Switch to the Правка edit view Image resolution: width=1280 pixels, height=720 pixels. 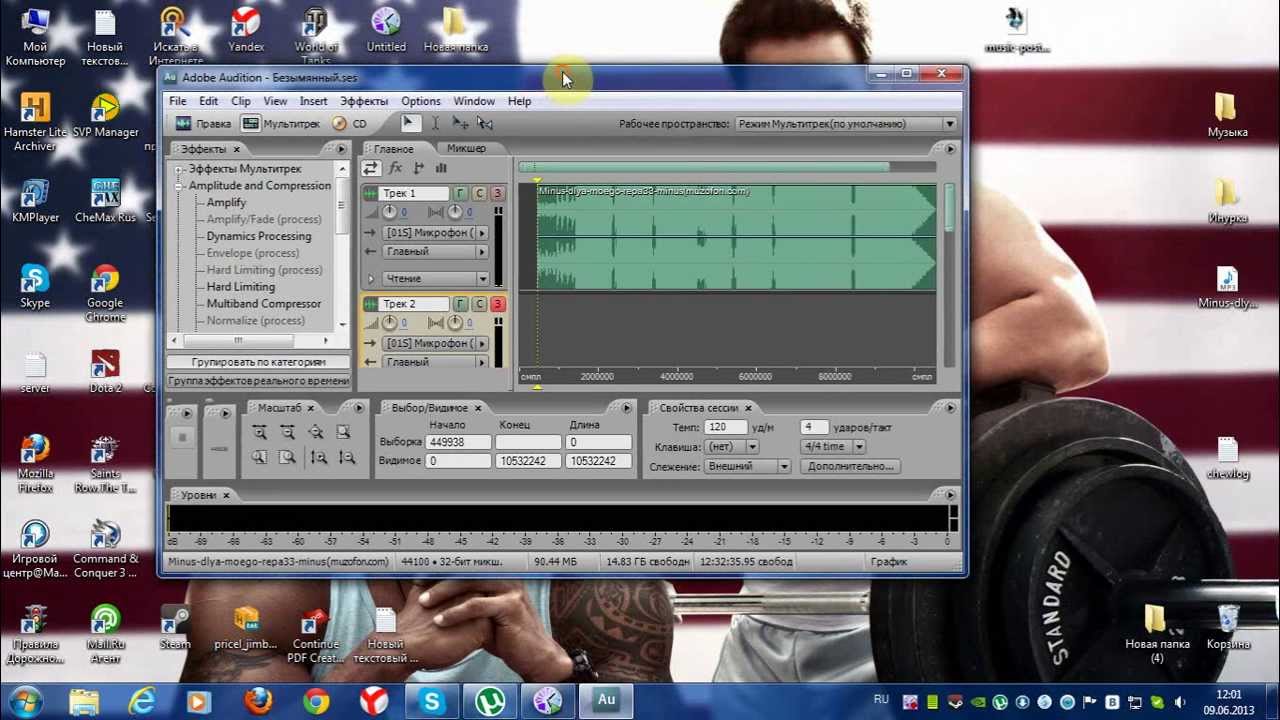tap(203, 124)
